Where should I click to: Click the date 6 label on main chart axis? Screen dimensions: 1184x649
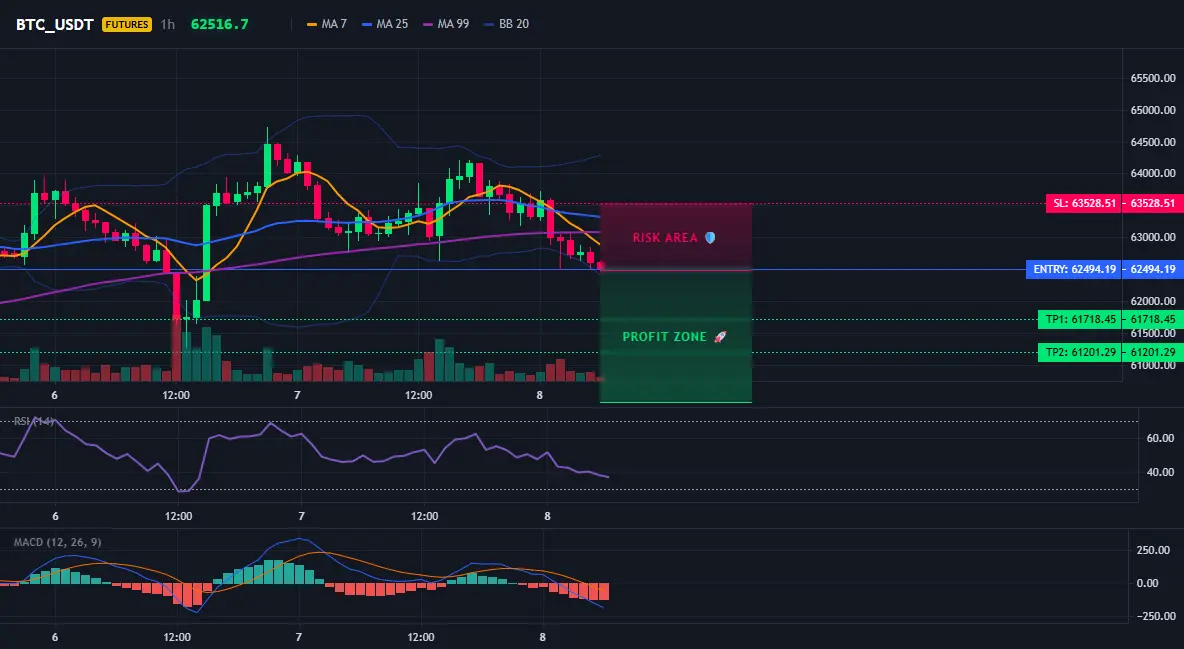point(54,395)
